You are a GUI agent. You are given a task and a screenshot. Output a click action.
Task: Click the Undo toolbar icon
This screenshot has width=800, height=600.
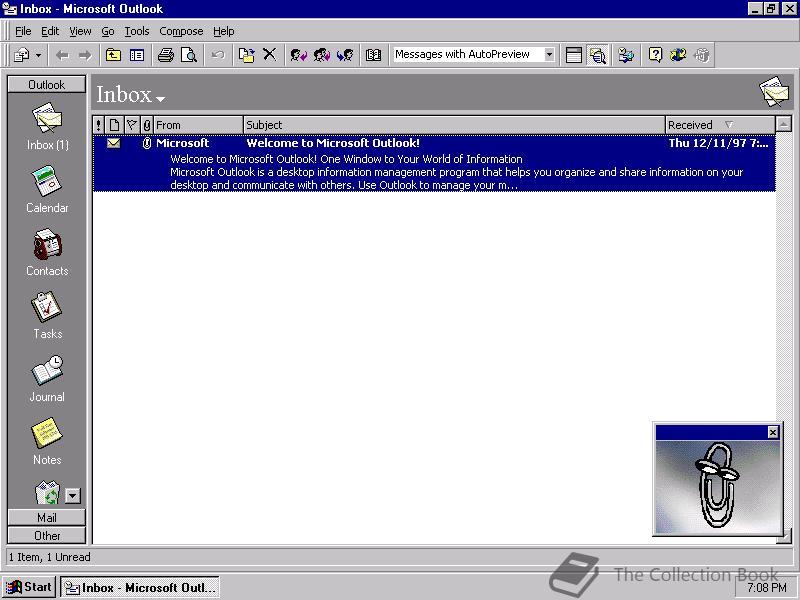click(218, 55)
